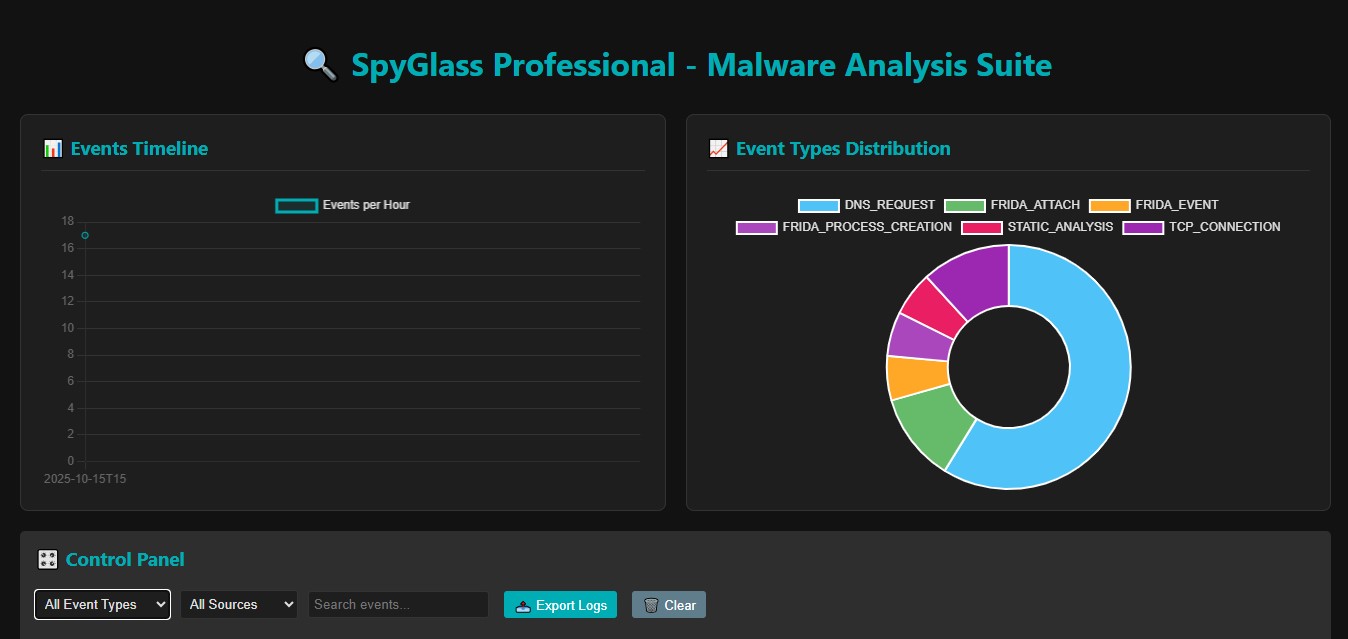
Task: Click the Clear button
Action: [x=669, y=605]
